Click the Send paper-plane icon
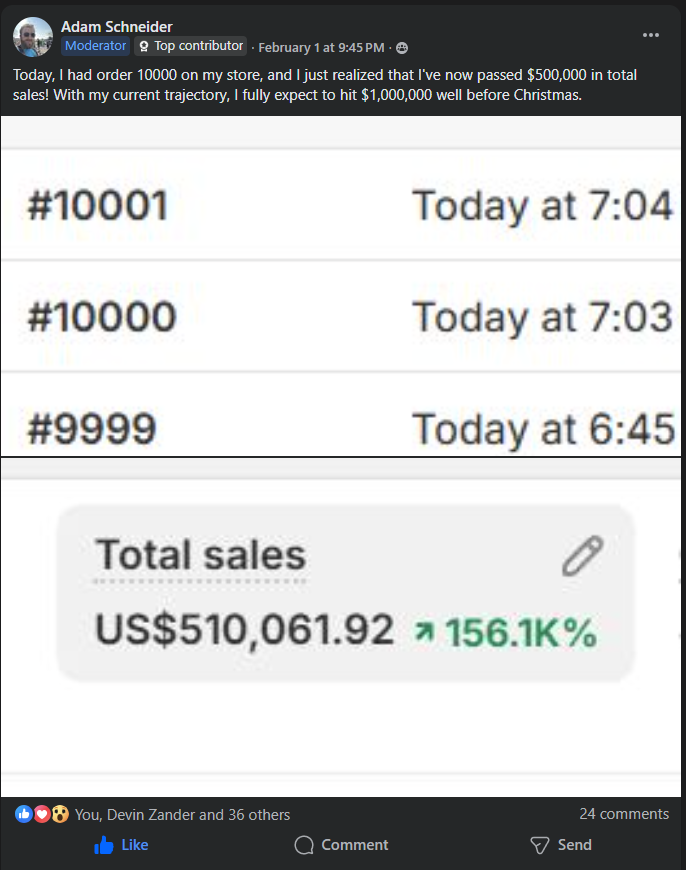 click(x=539, y=845)
